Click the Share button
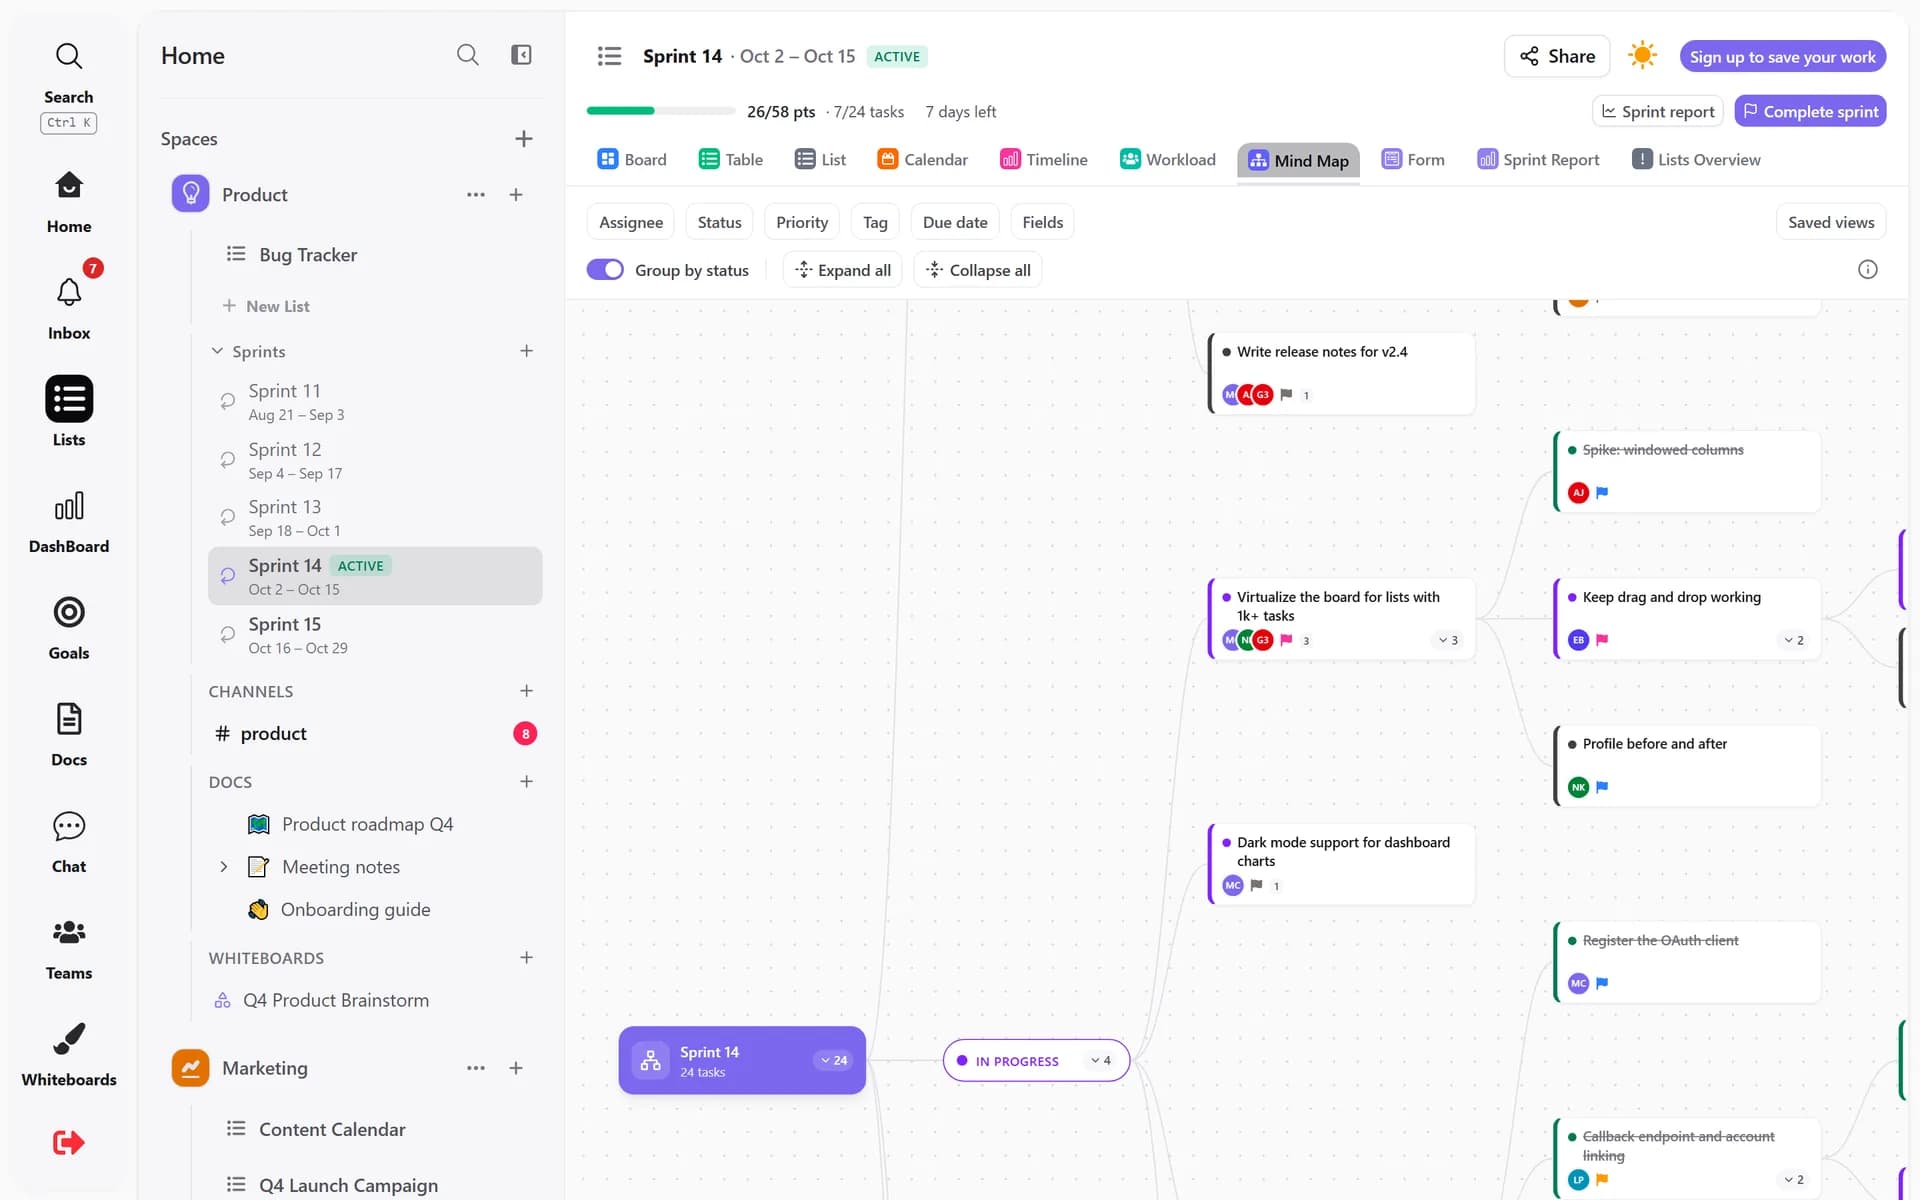The width and height of the screenshot is (1920, 1200). [1557, 56]
